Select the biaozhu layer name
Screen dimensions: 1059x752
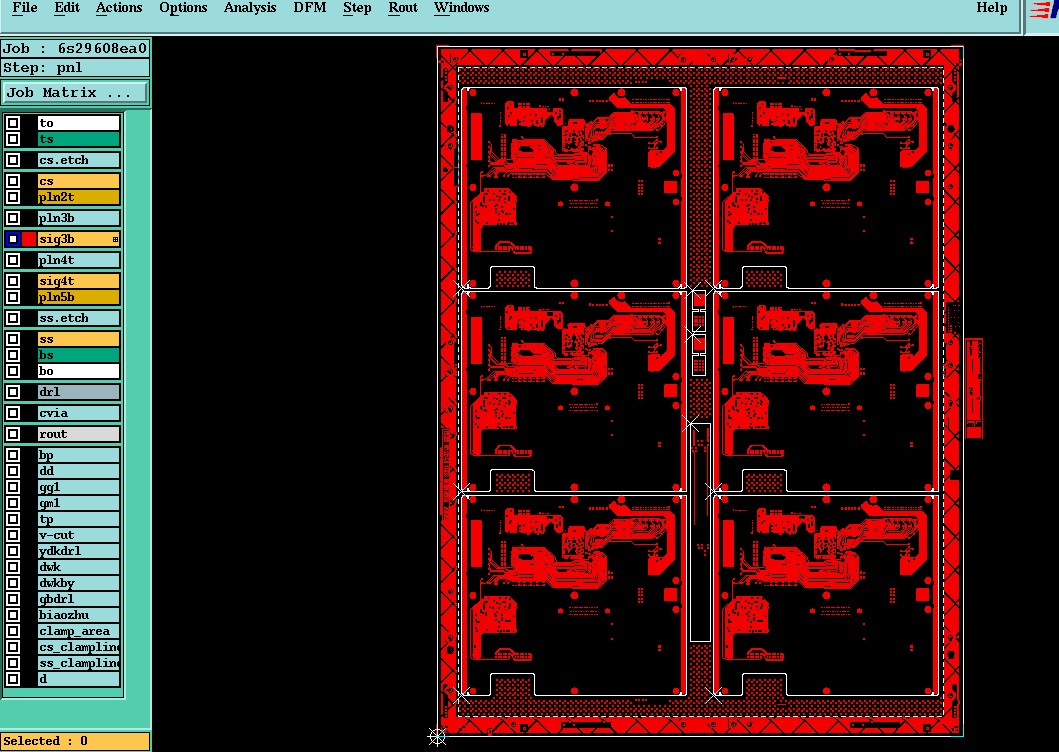[79, 616]
